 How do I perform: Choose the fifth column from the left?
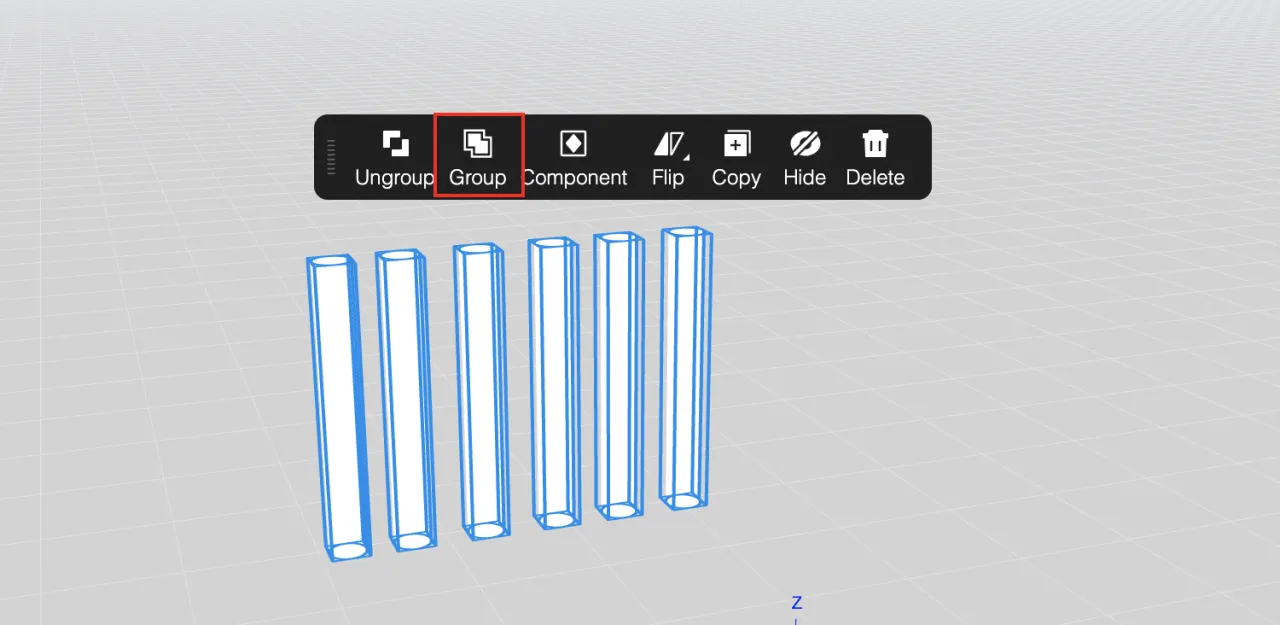click(618, 374)
